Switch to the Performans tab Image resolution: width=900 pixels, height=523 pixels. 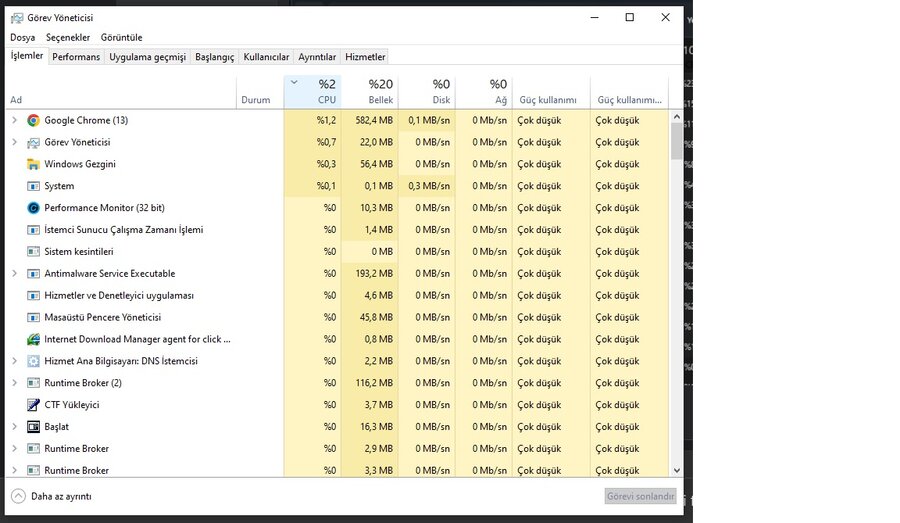click(x=76, y=57)
